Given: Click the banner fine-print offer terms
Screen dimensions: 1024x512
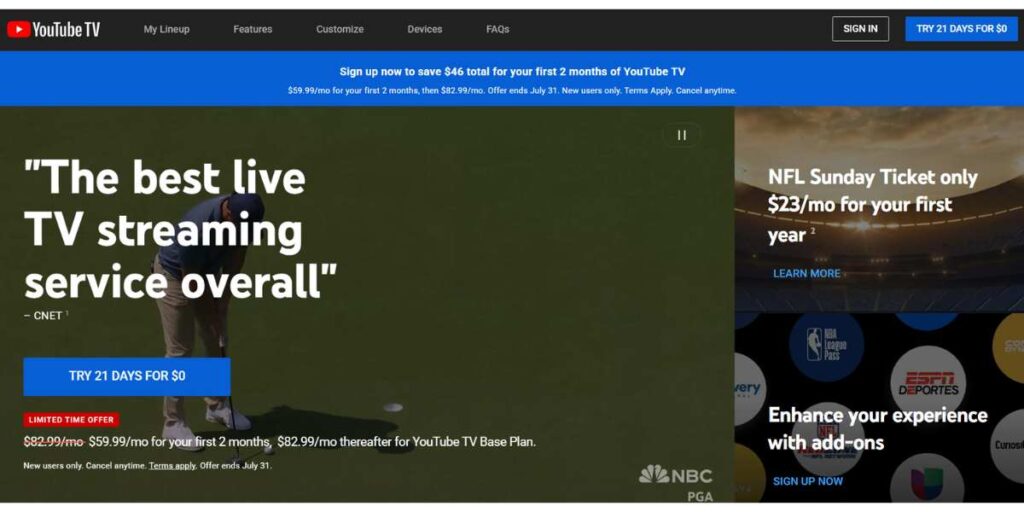Looking at the screenshot, I should [512, 91].
